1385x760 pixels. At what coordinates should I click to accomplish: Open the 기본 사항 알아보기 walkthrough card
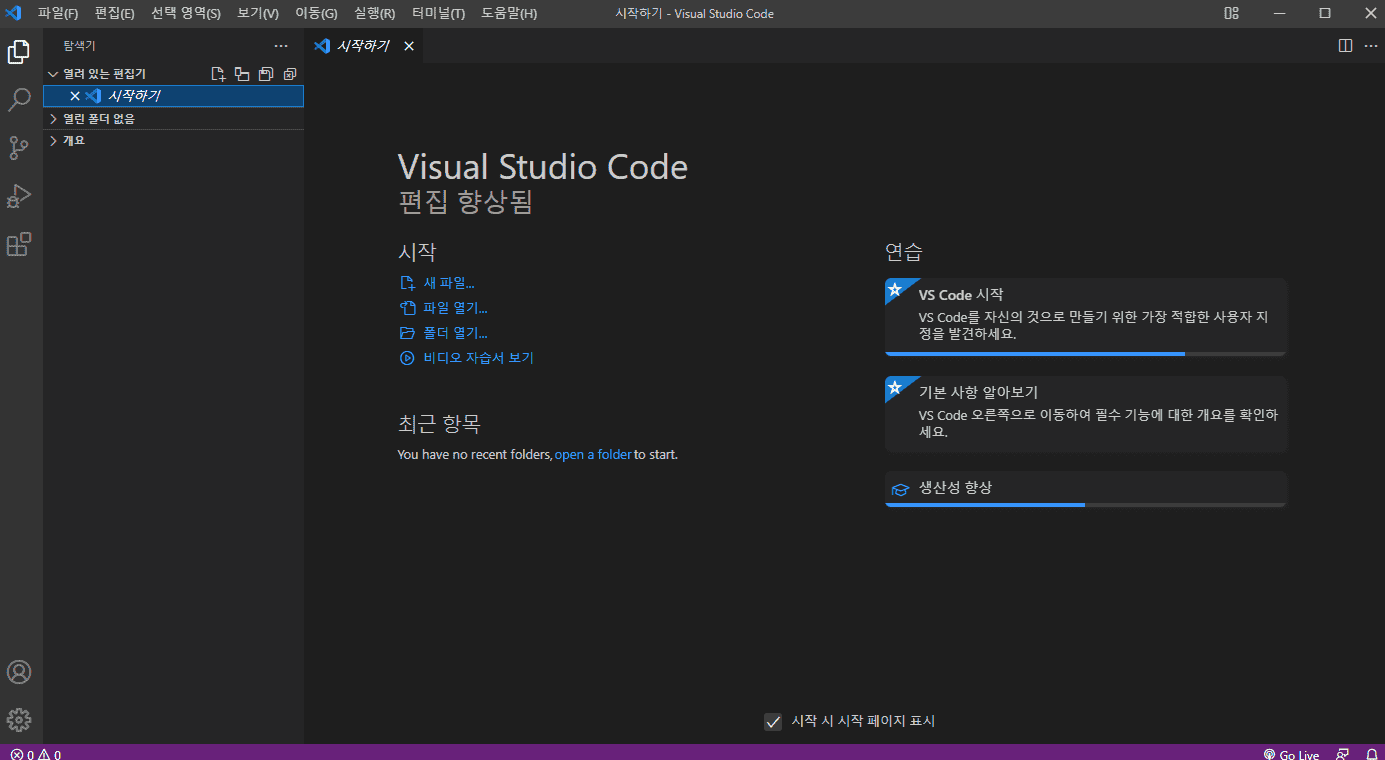click(x=1086, y=414)
